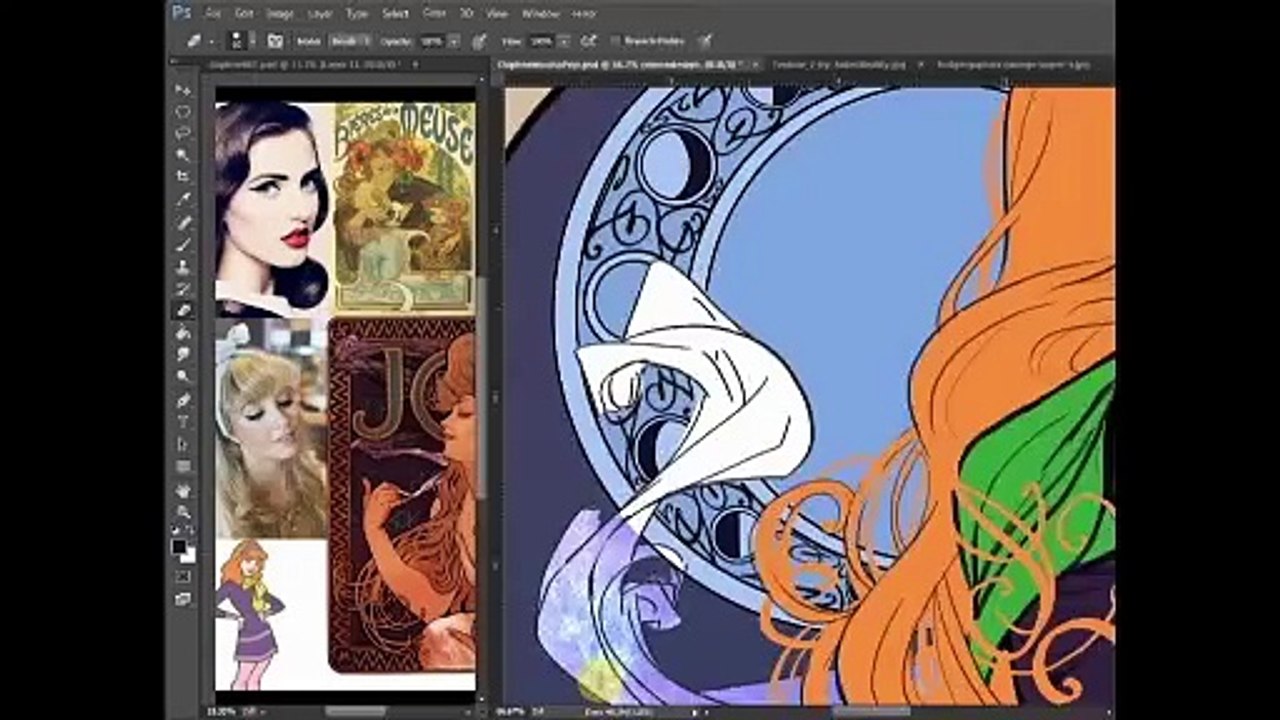1280x720 pixels.
Task: Toggle pressure for size
Action: (x=705, y=41)
